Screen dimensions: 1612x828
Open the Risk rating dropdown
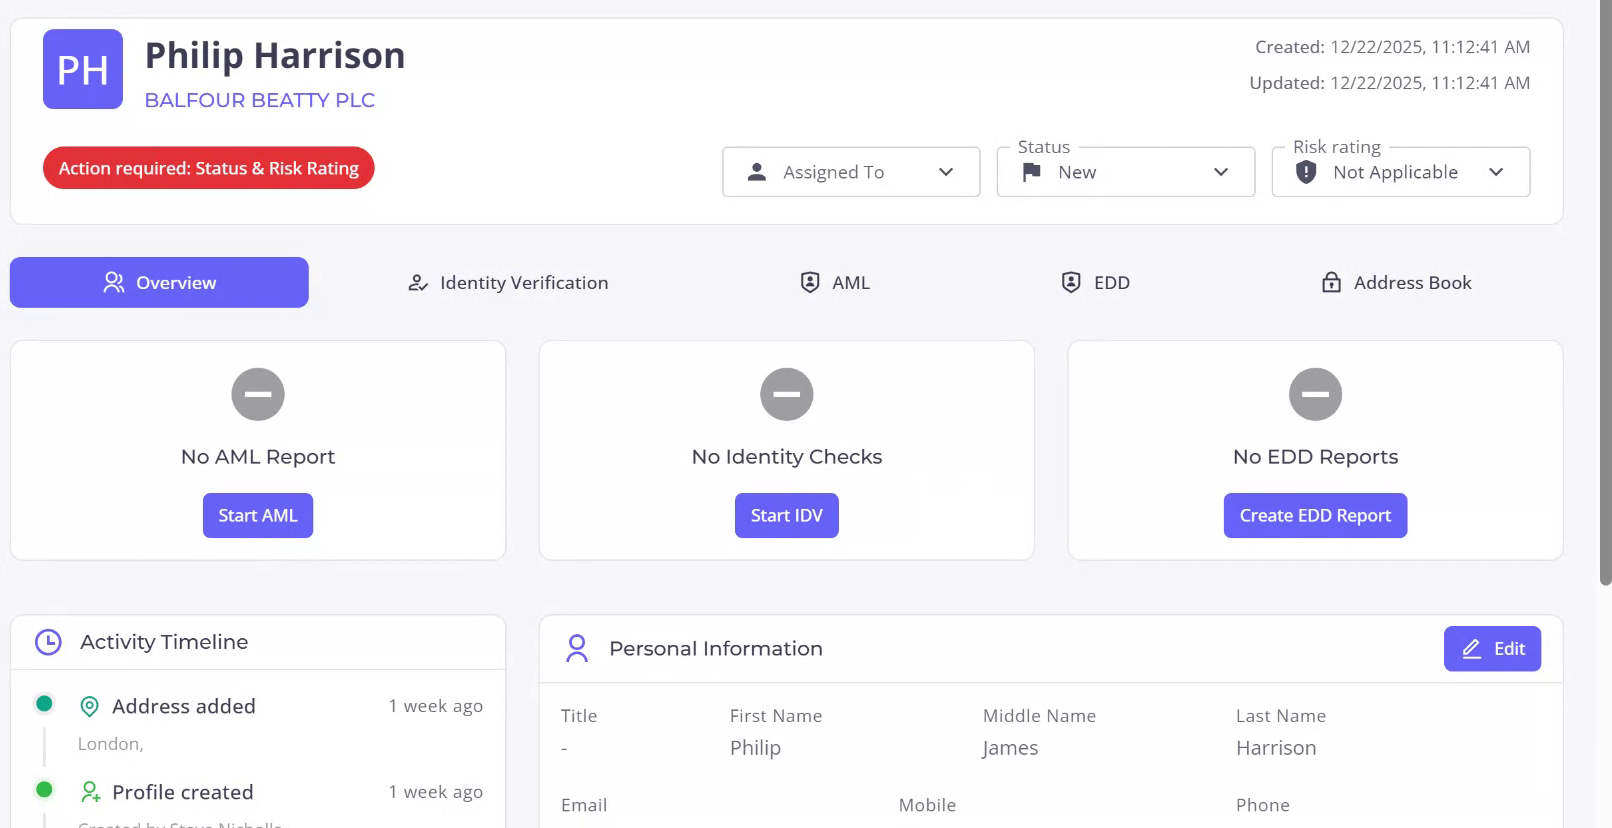[x=1400, y=172]
